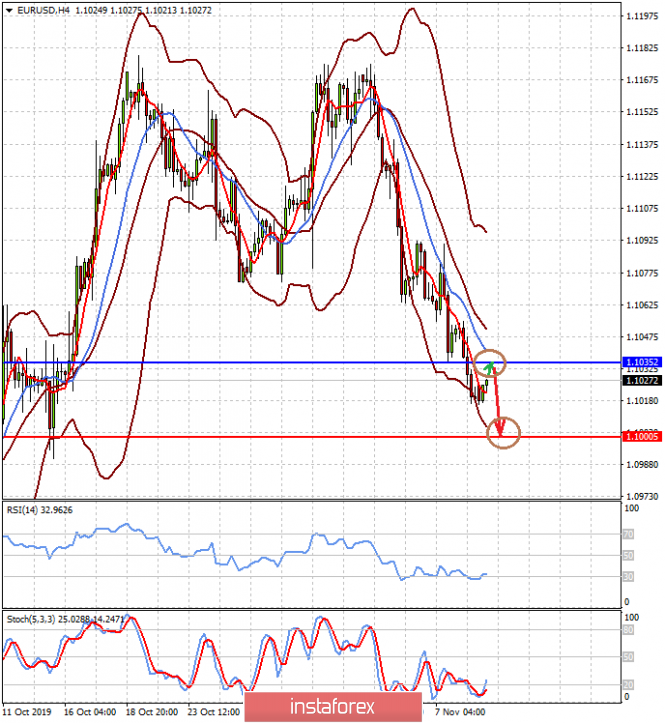The image size is (665, 723).
Task: Click the green upward arrow on chart
Action: [489, 372]
